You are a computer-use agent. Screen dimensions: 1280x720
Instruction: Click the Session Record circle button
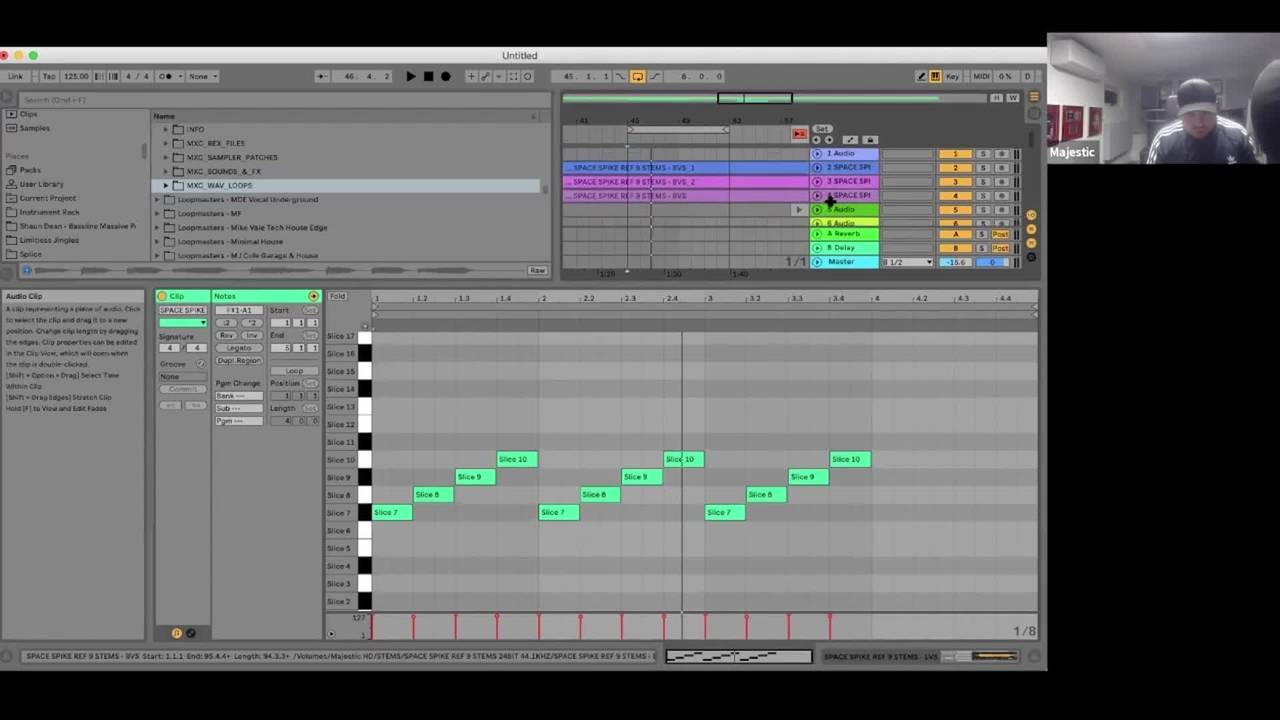(x=528, y=76)
